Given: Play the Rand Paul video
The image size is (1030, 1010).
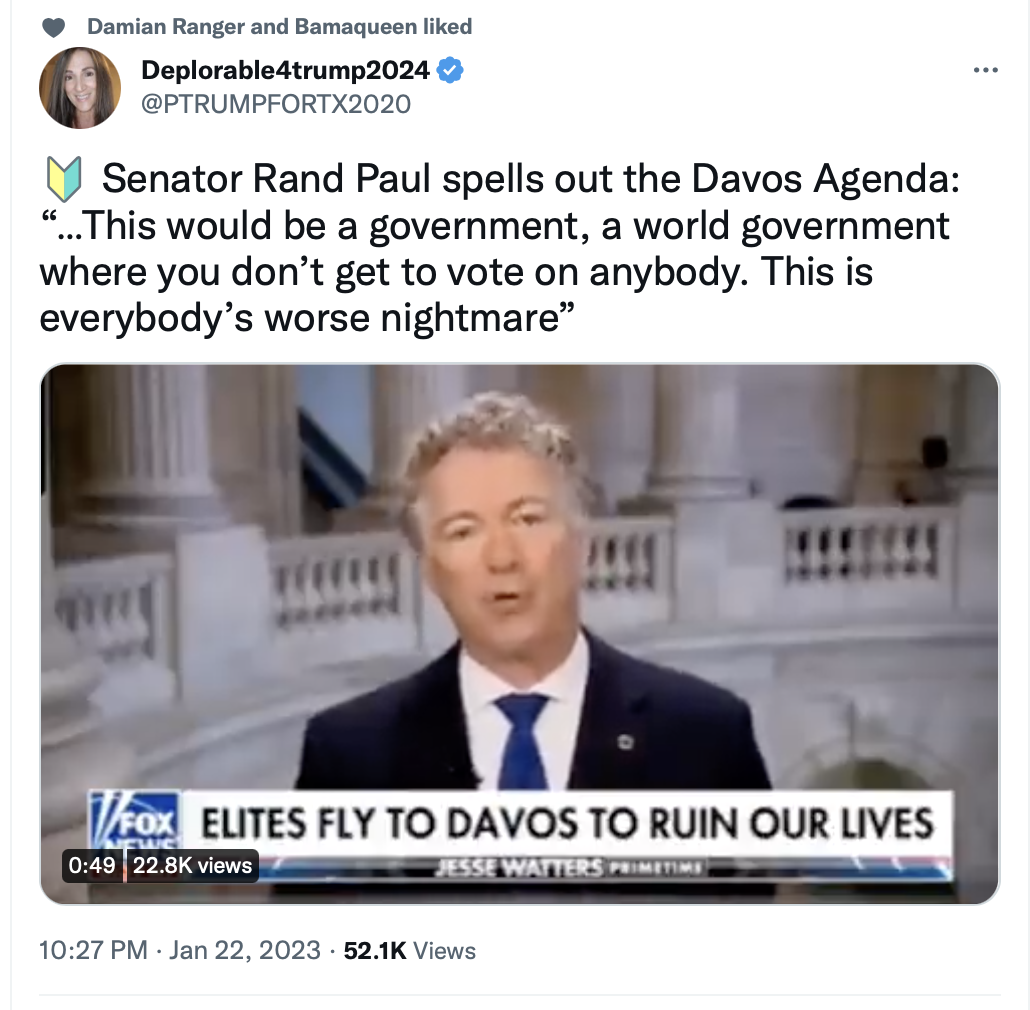Looking at the screenshot, I should pos(520,634).
